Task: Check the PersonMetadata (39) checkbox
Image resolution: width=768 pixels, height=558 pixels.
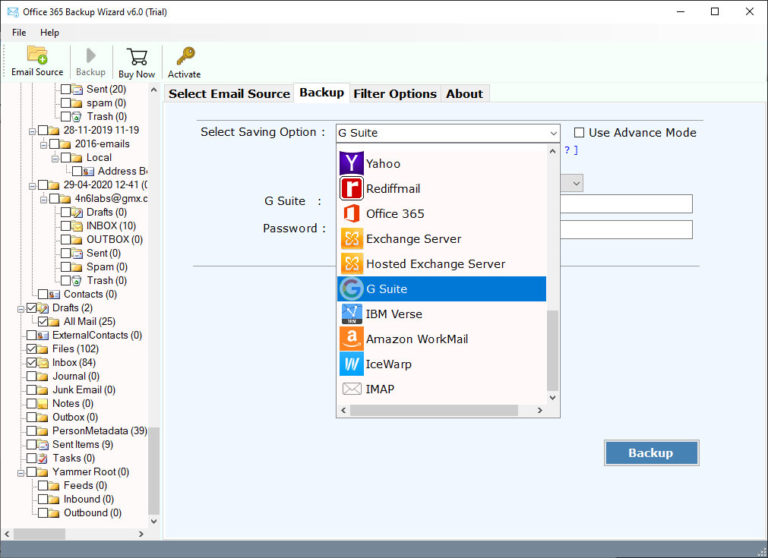Action: [x=31, y=431]
